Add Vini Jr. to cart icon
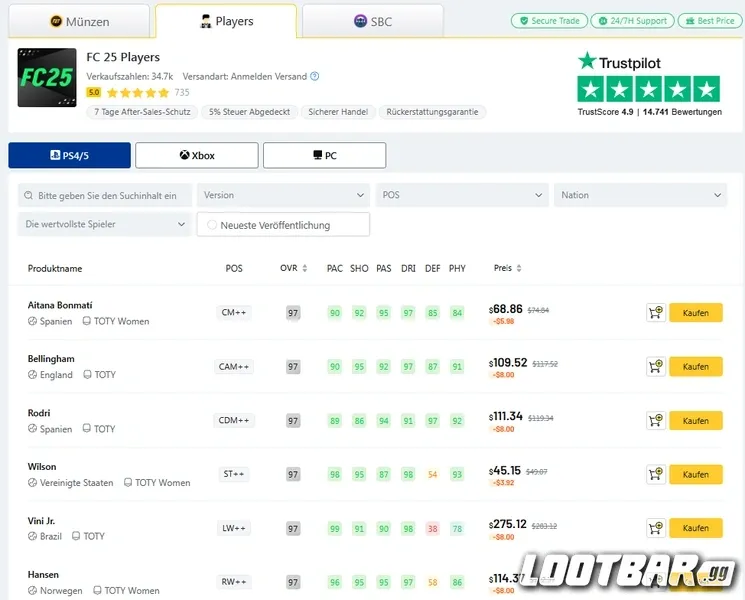This screenshot has height=600, width=745. pyautogui.click(x=656, y=528)
